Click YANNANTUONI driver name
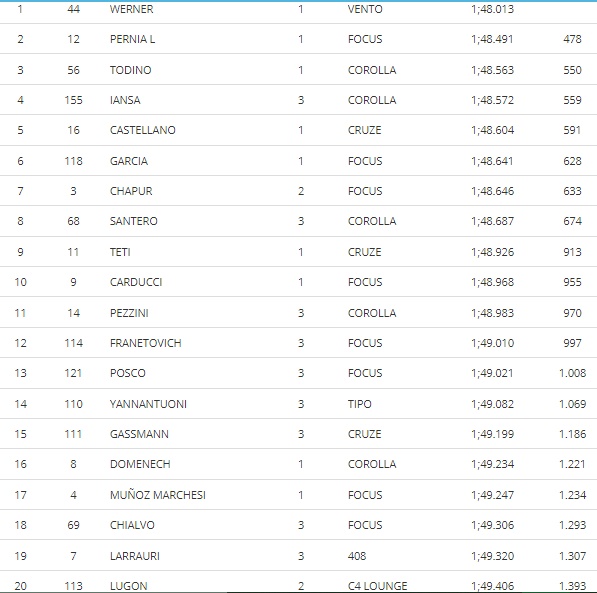597x593 pixels. (148, 404)
